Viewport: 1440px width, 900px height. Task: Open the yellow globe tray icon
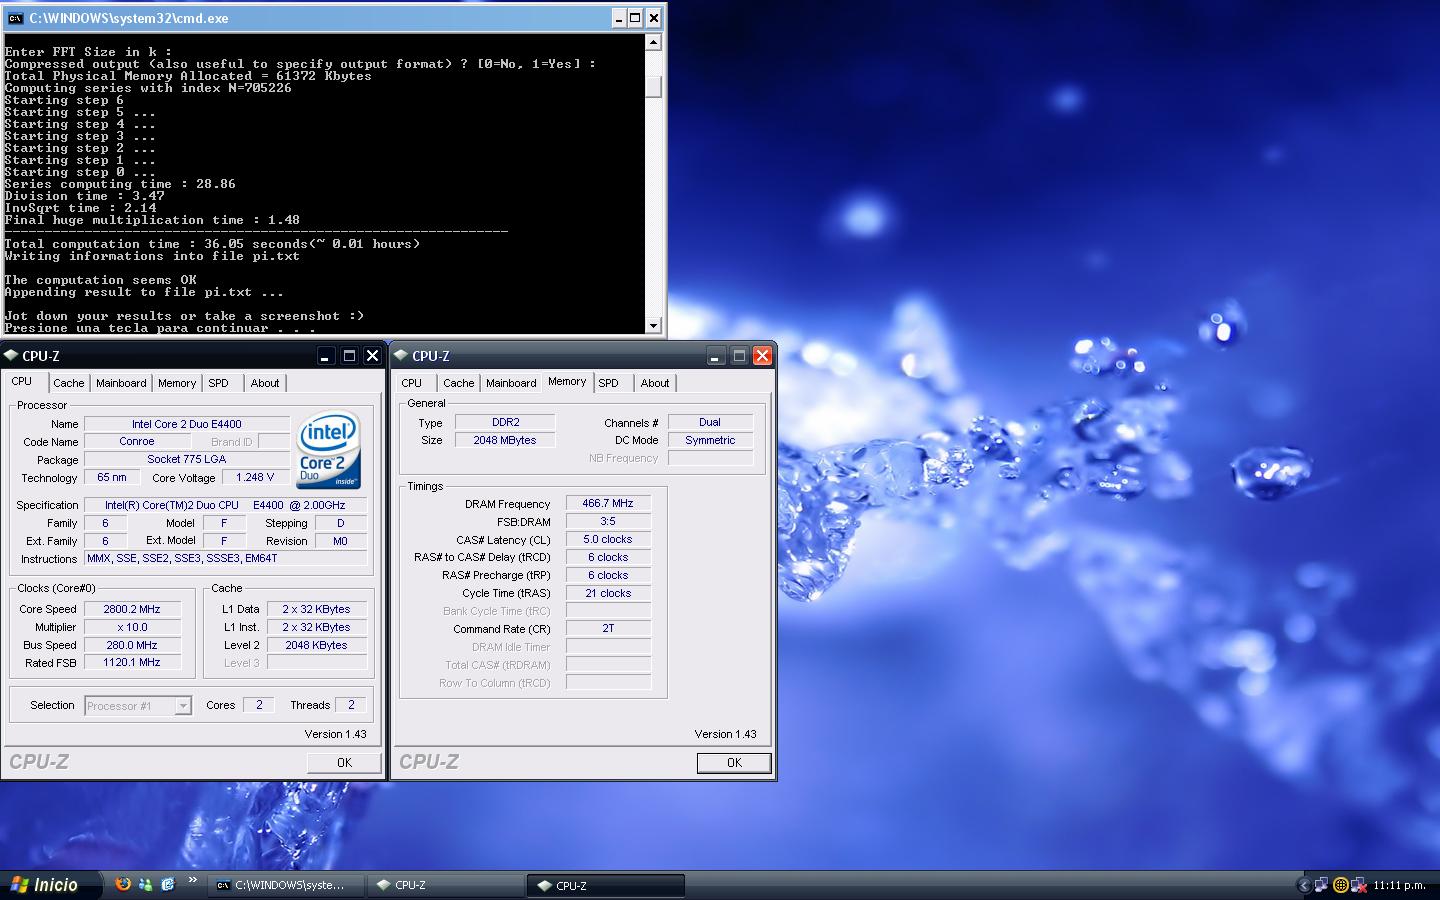click(1340, 885)
